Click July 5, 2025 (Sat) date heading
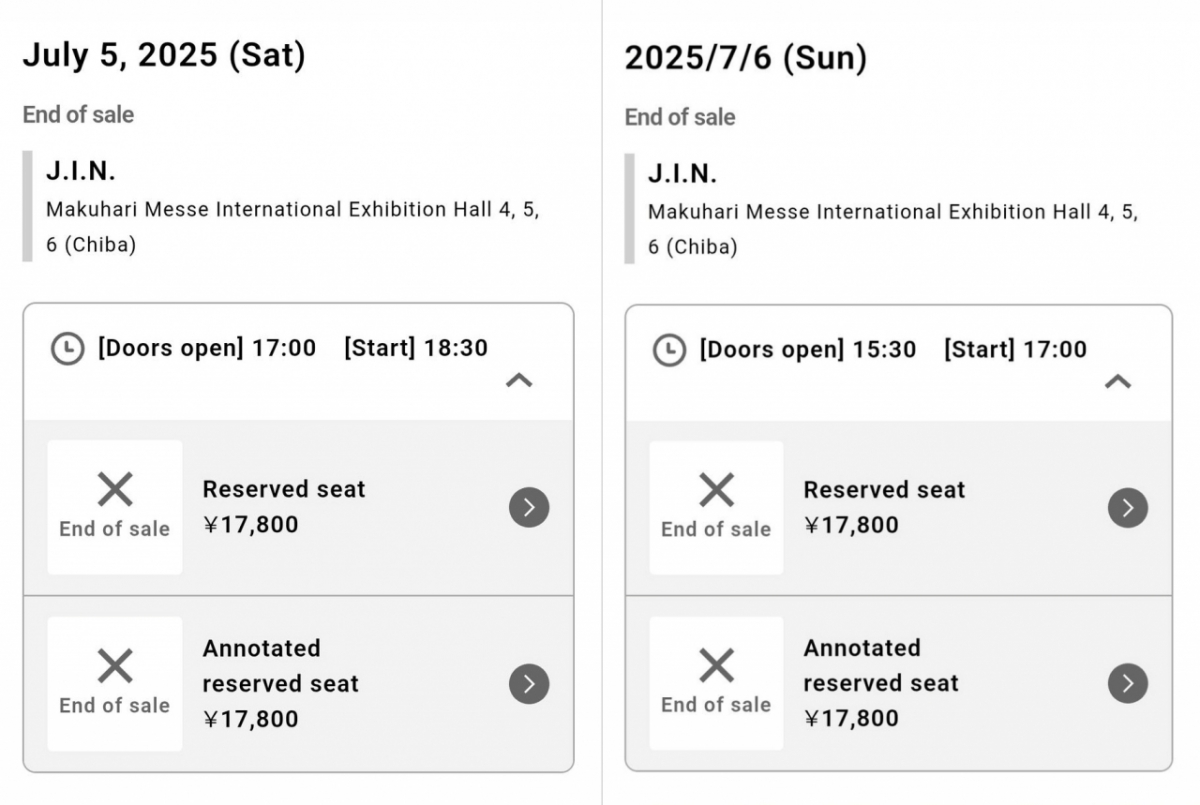 point(164,55)
